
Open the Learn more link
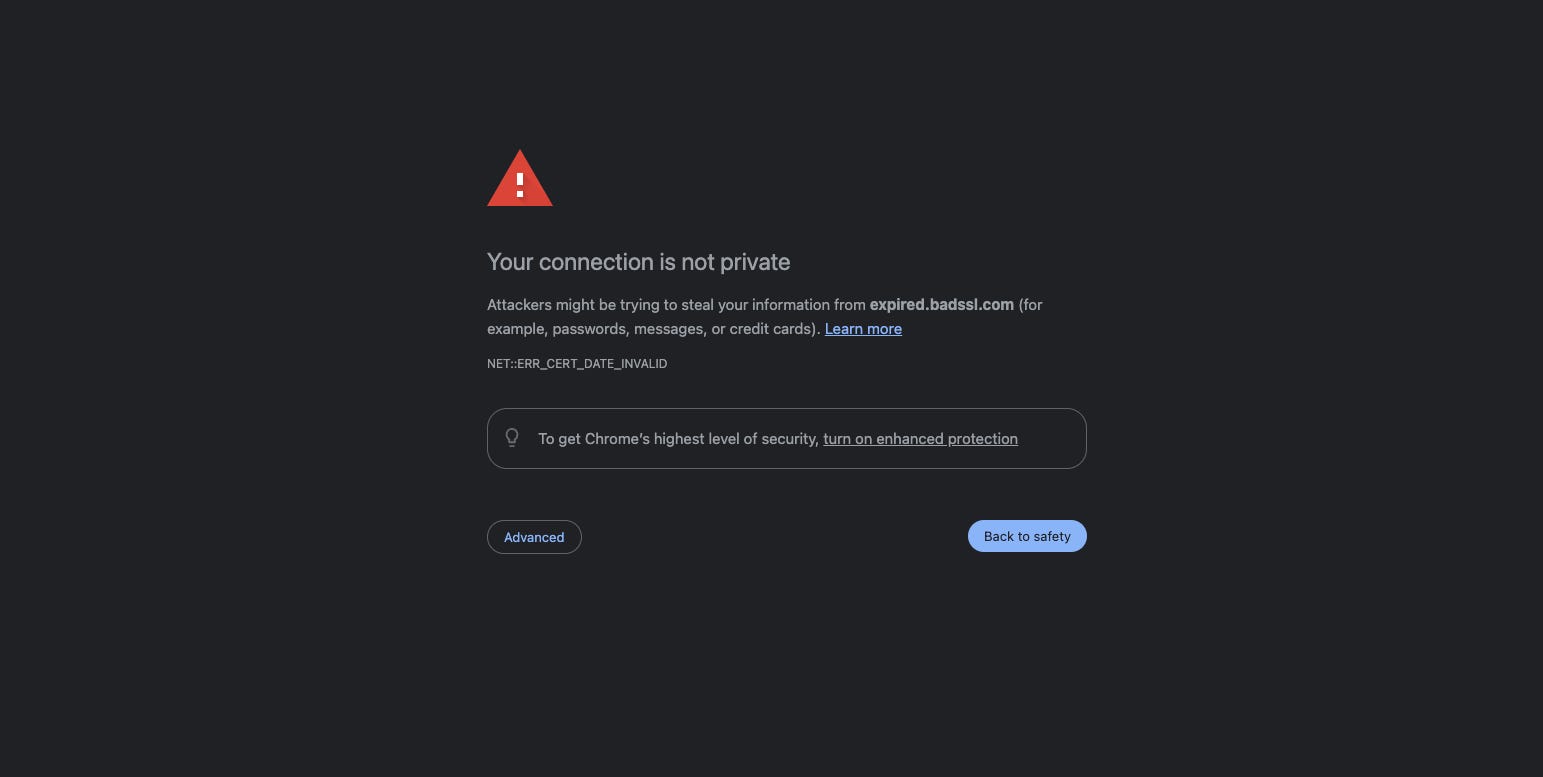863,329
